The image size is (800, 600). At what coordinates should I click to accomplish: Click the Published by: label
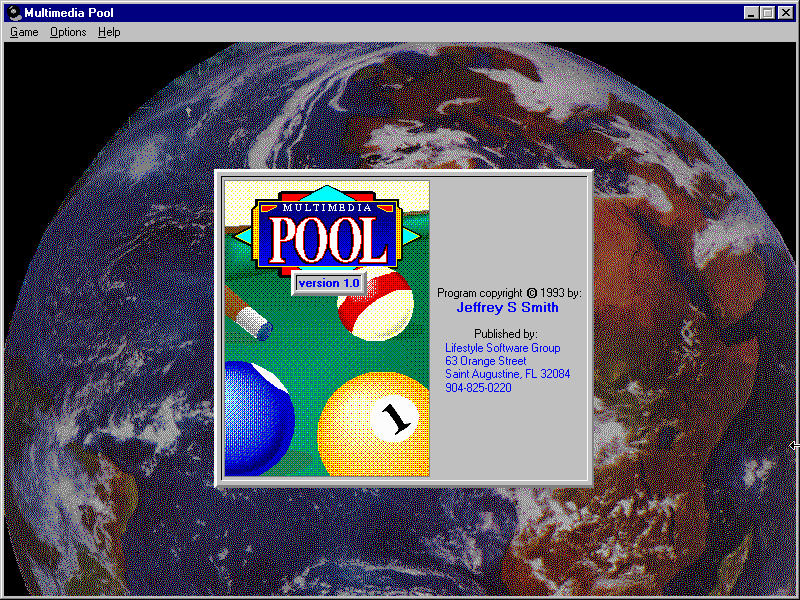tap(506, 334)
